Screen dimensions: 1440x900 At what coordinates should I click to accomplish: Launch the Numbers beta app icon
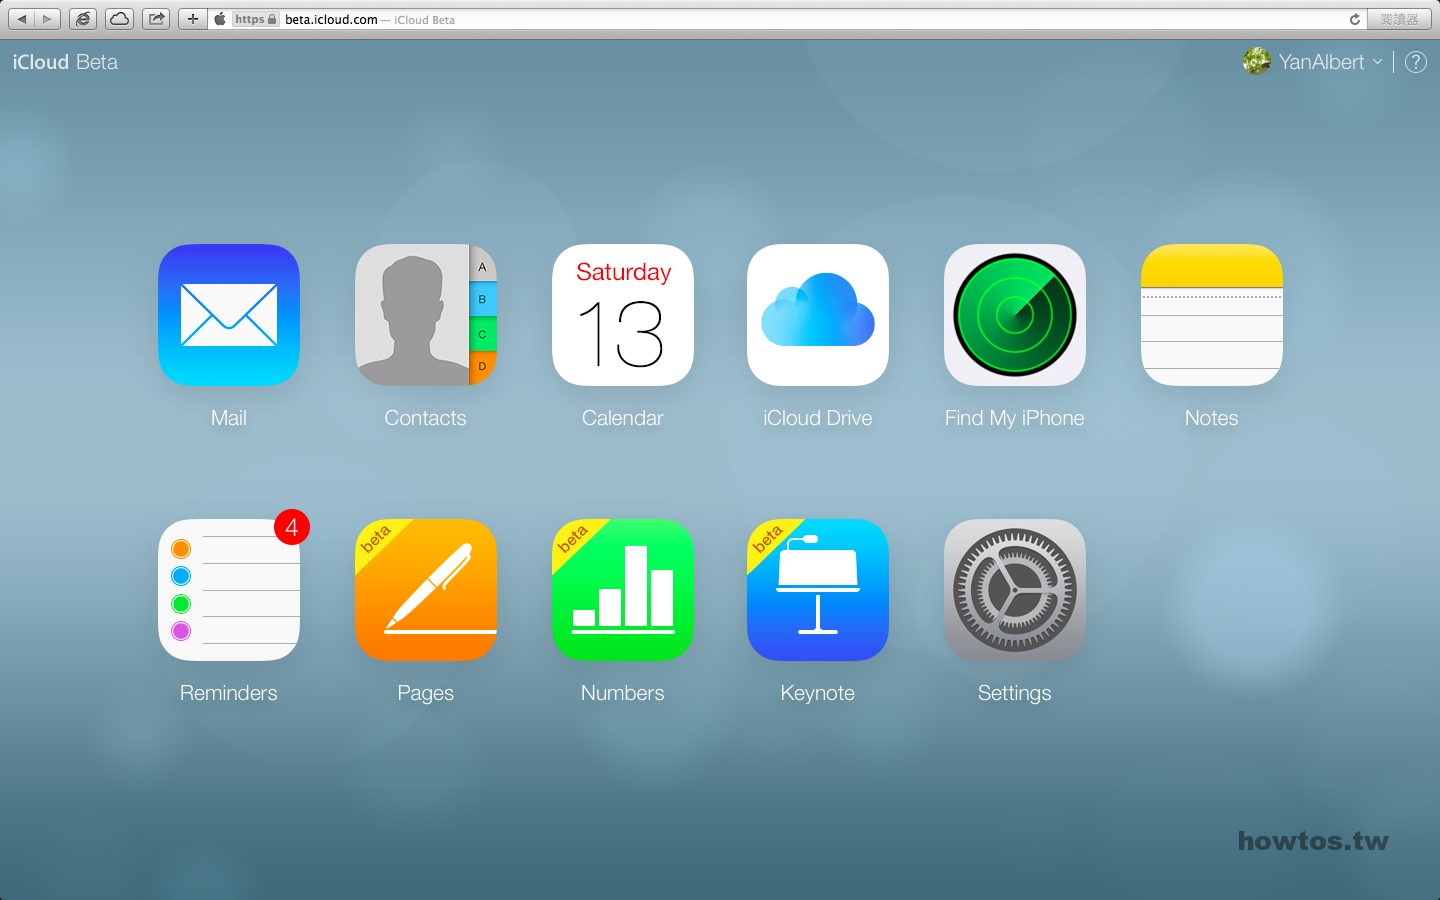(x=623, y=590)
